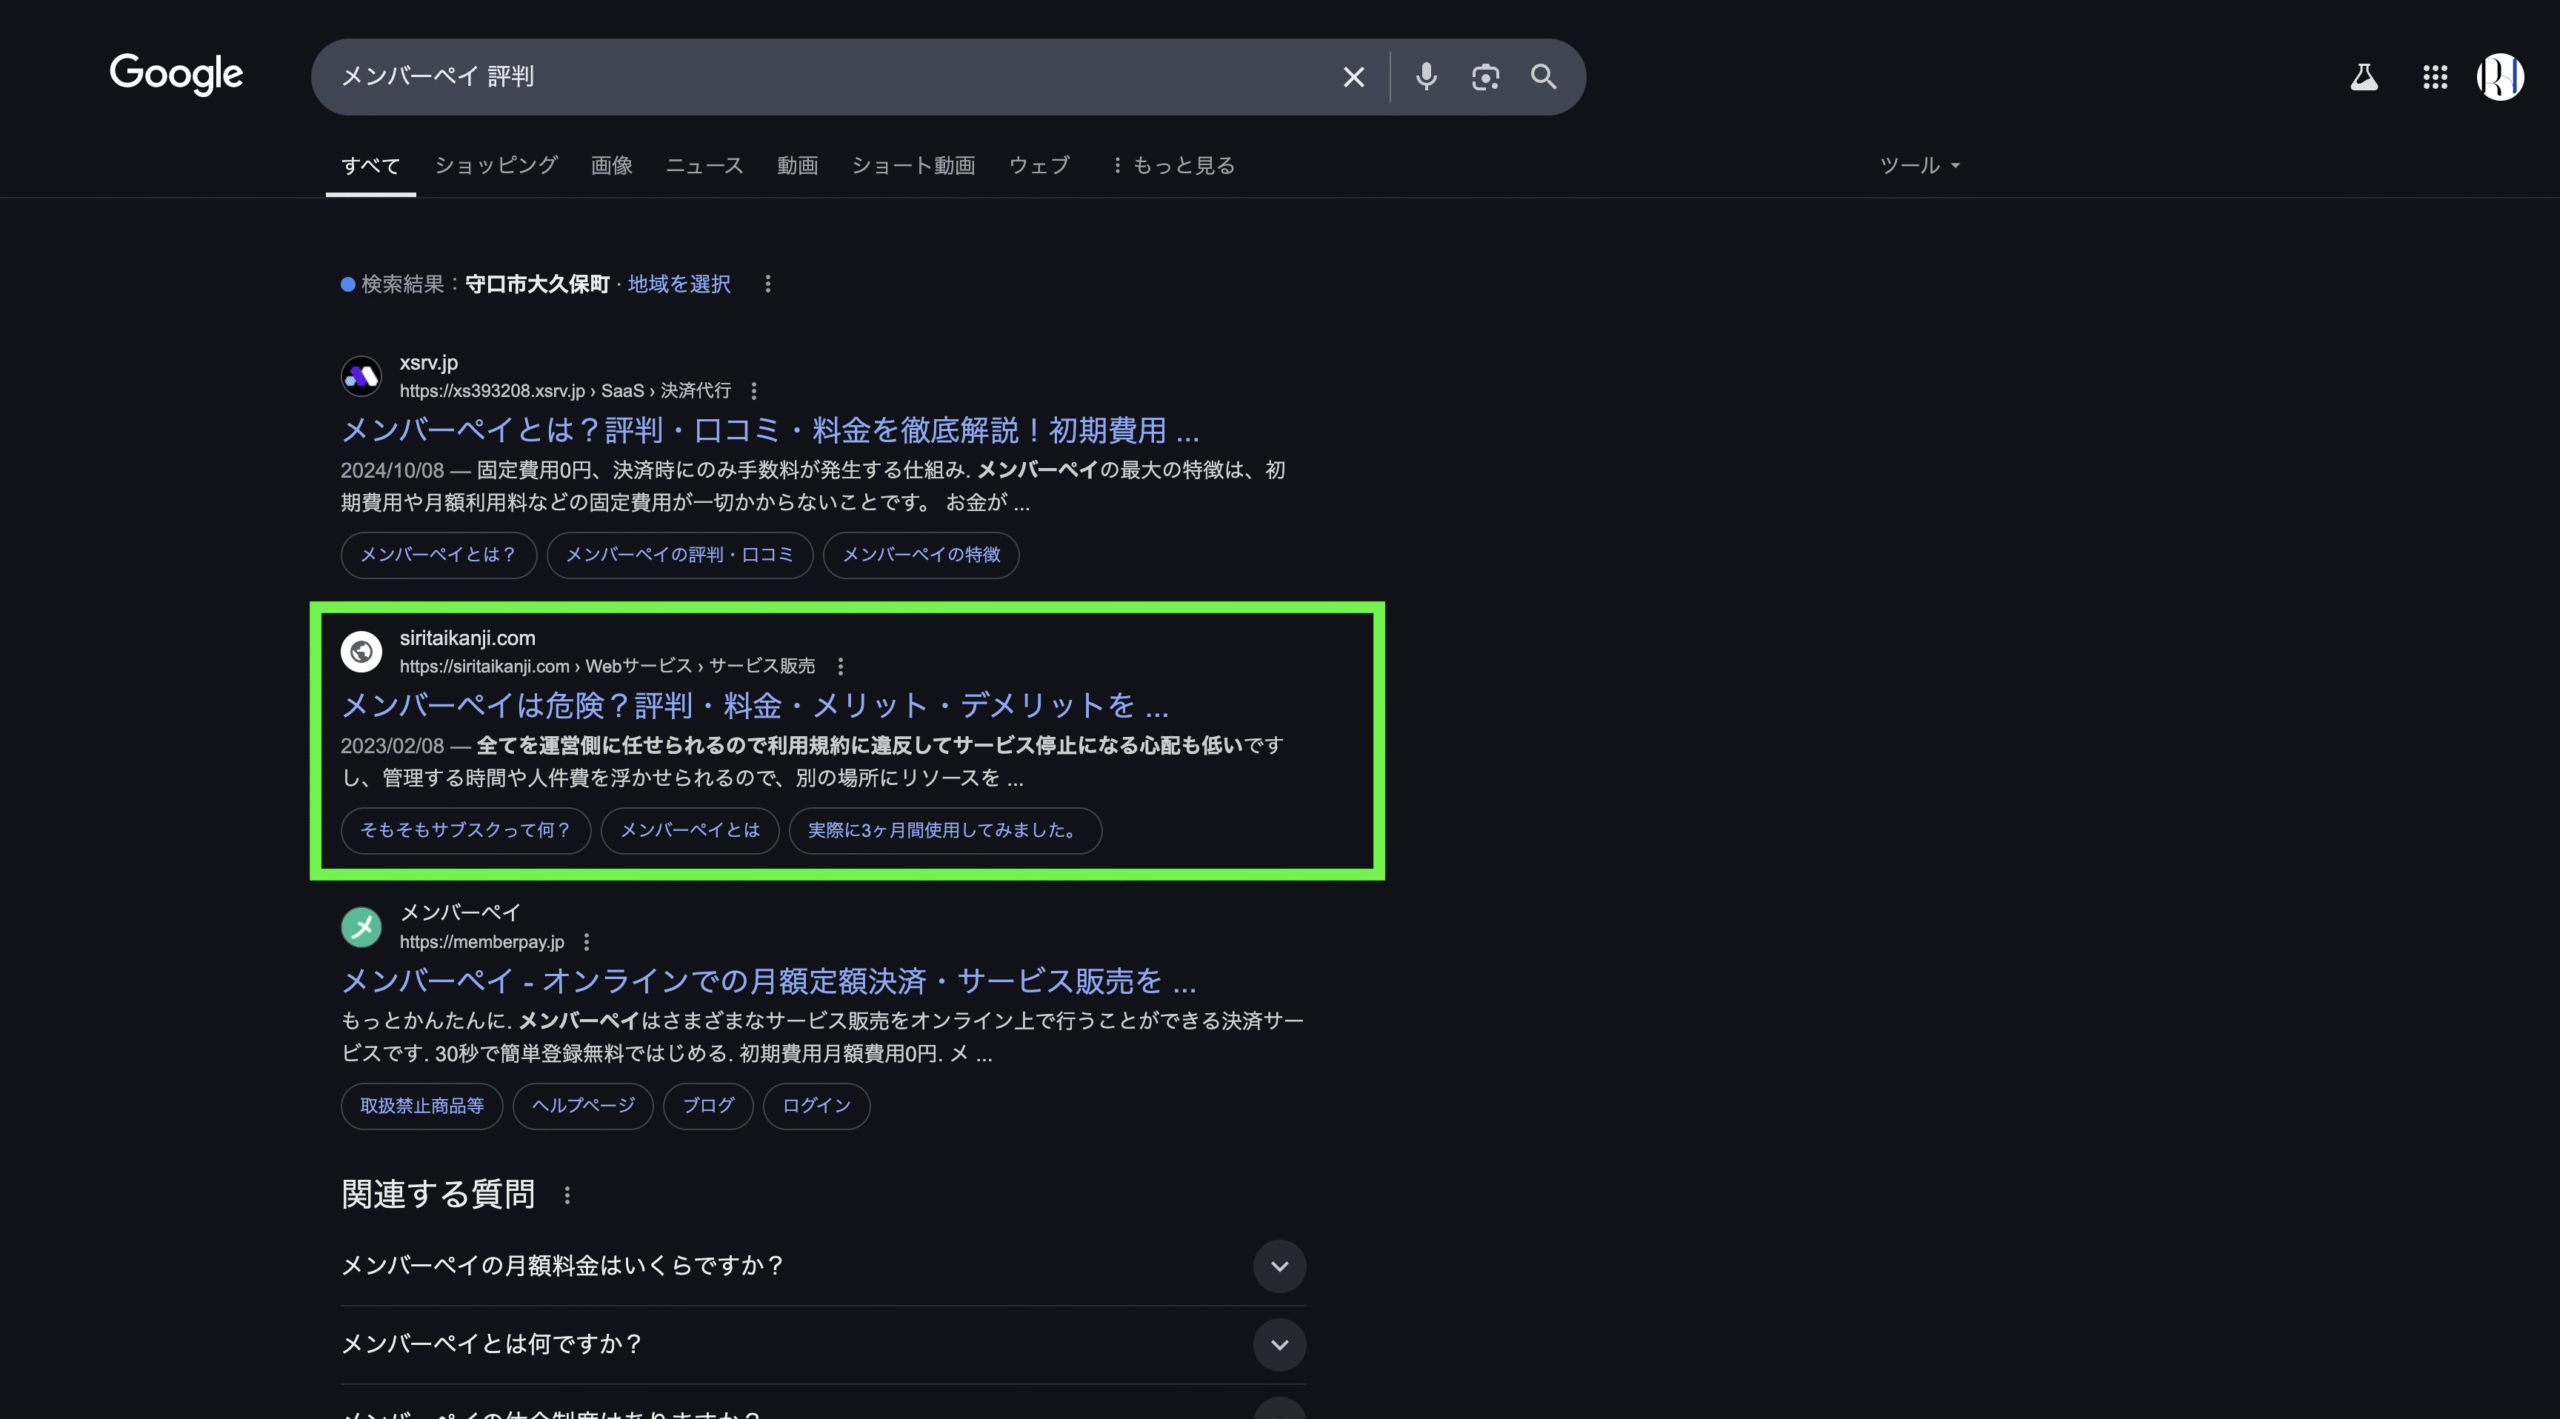
Task: Switch to the ウェブ tab
Action: pos(1039,166)
